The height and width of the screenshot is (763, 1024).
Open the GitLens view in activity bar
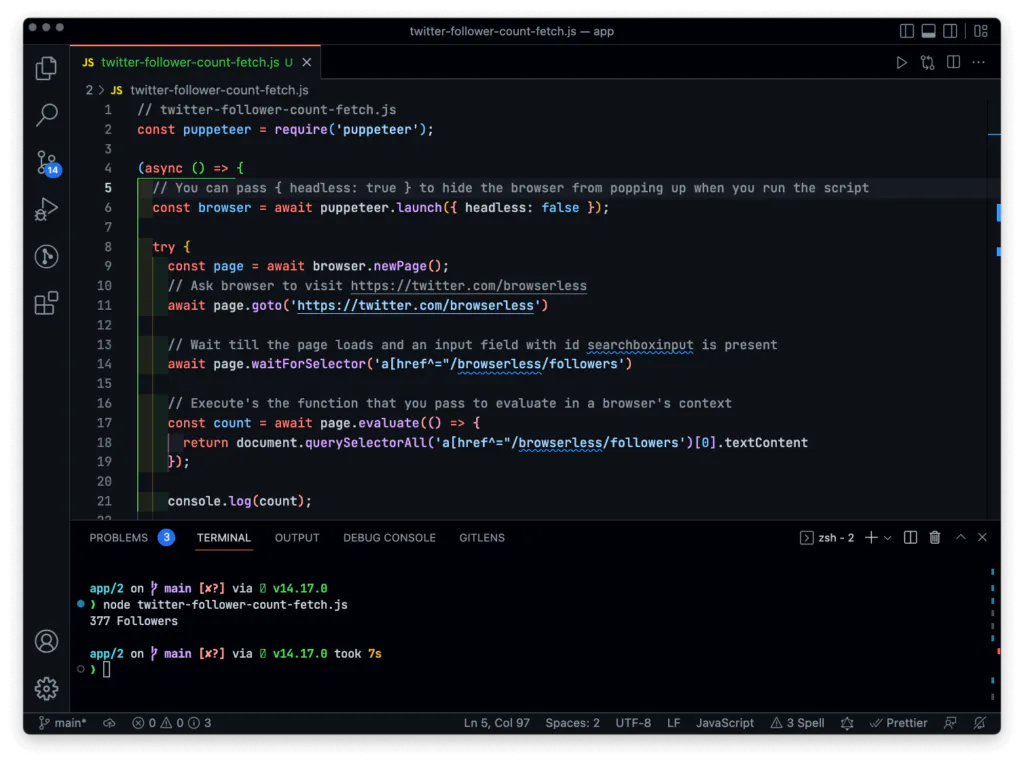pyautogui.click(x=46, y=256)
